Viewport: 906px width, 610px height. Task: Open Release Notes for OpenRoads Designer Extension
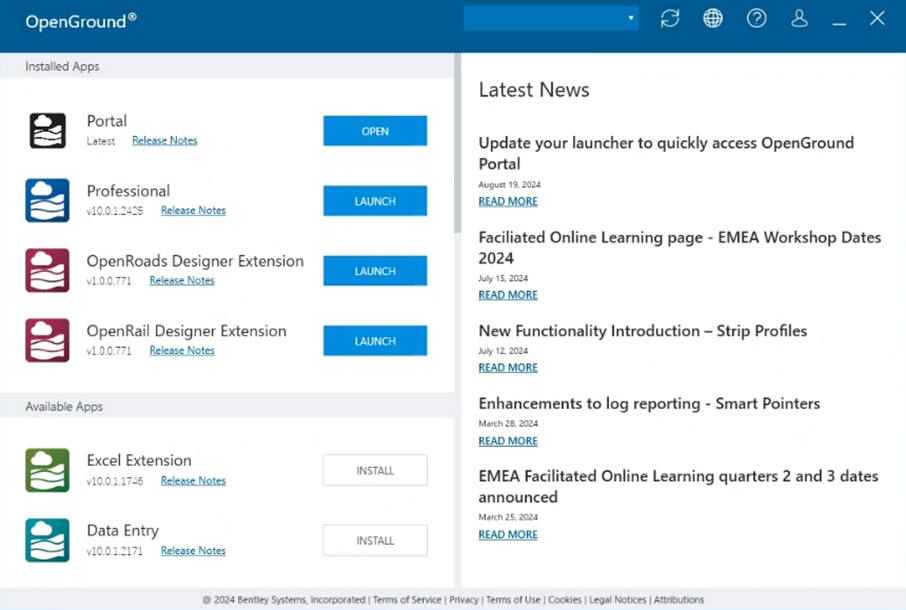point(182,280)
